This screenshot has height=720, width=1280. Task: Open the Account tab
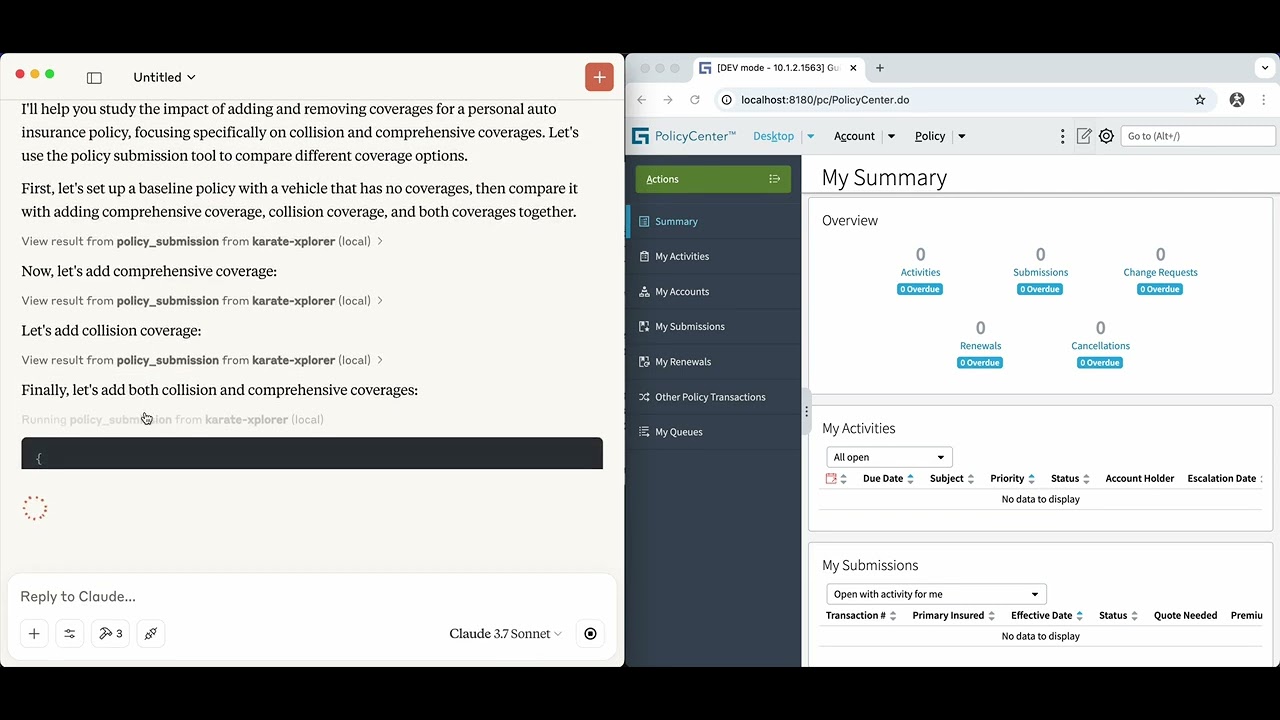(x=854, y=136)
